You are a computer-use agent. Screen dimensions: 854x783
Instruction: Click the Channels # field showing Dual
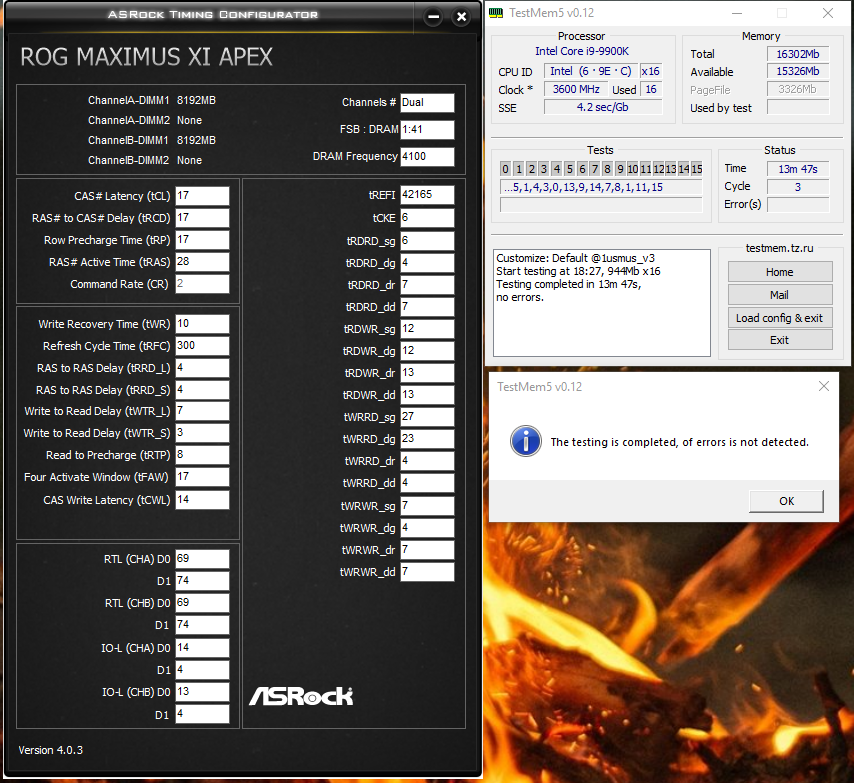coord(427,102)
